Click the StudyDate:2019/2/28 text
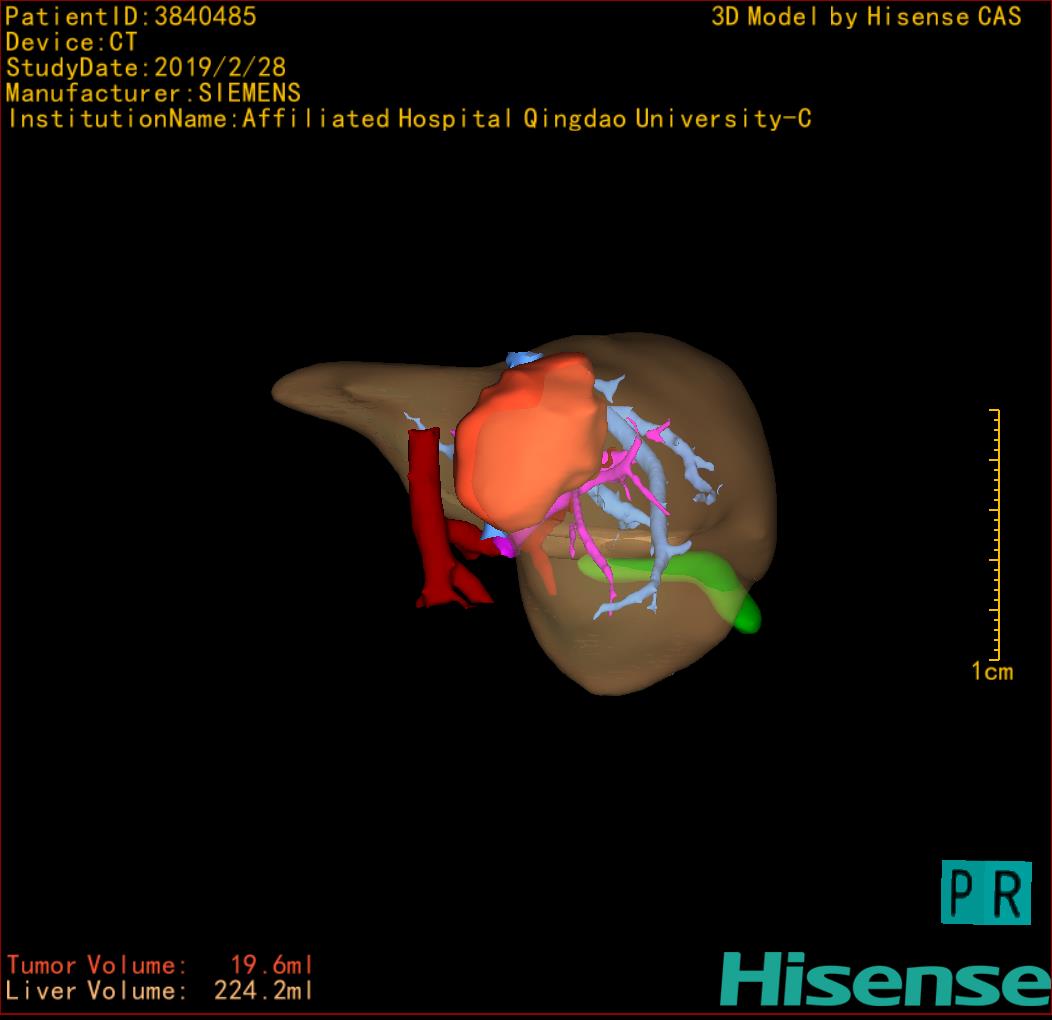The image size is (1052, 1020). (x=146, y=68)
